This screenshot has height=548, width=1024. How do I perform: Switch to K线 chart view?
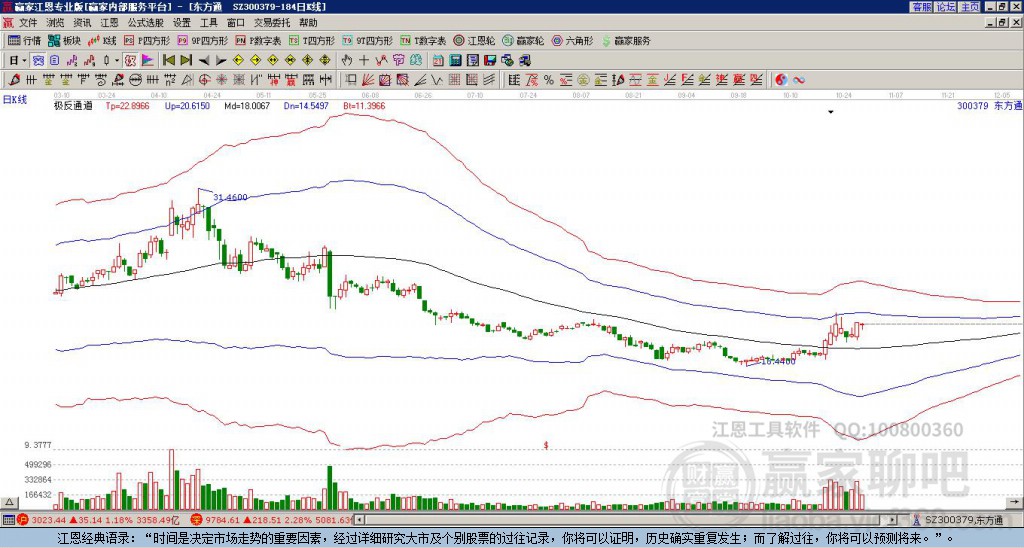(x=102, y=40)
